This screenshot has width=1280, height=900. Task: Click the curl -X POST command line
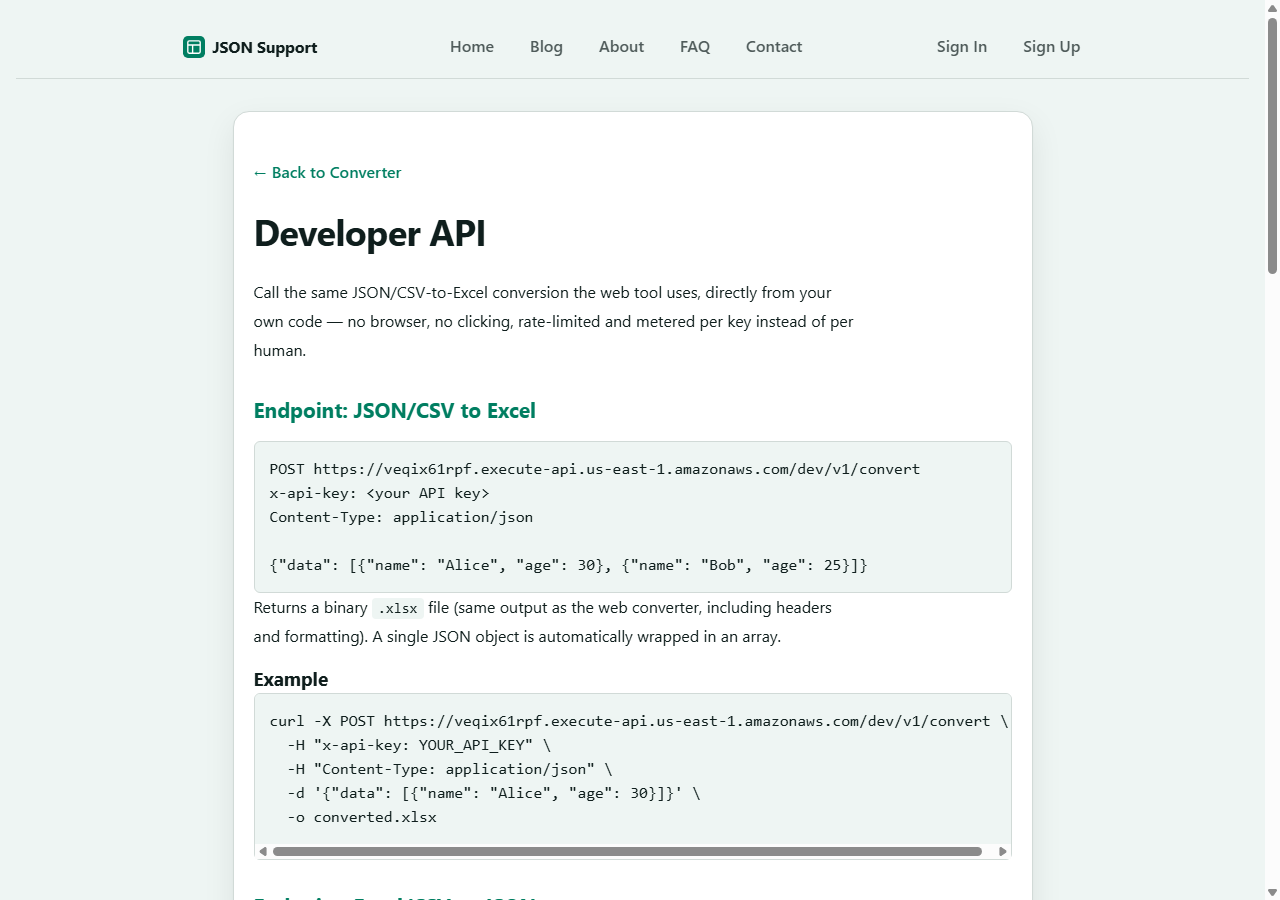click(x=639, y=721)
